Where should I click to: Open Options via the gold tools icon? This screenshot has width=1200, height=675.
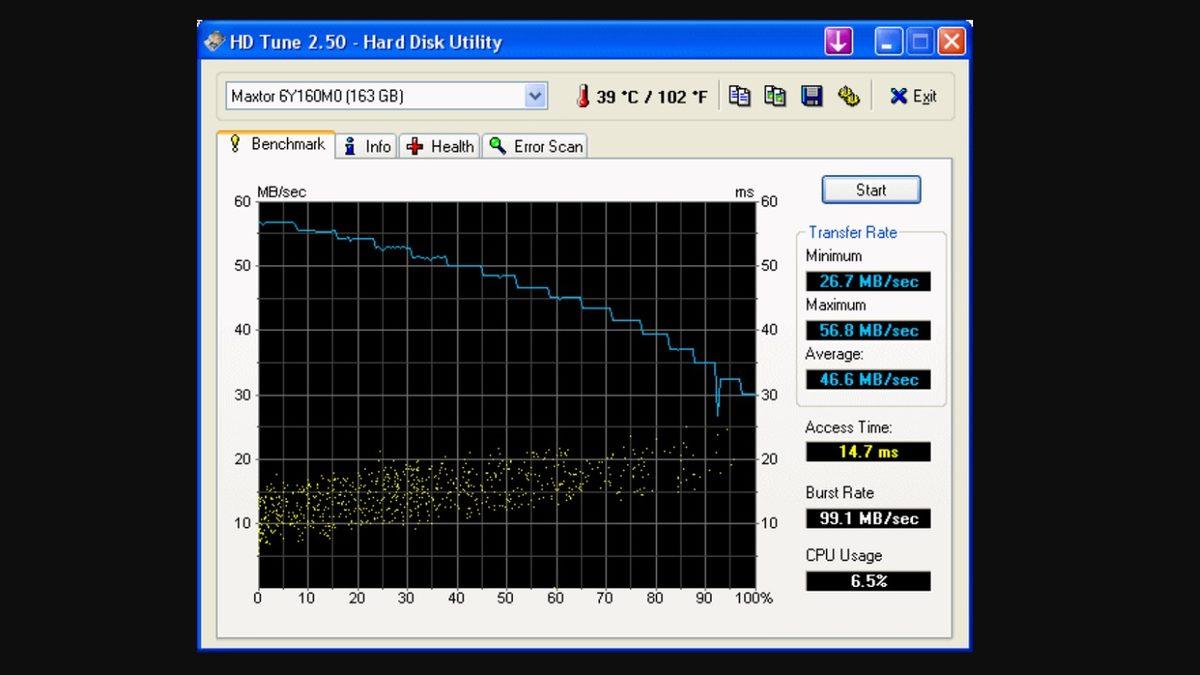pyautogui.click(x=849, y=96)
